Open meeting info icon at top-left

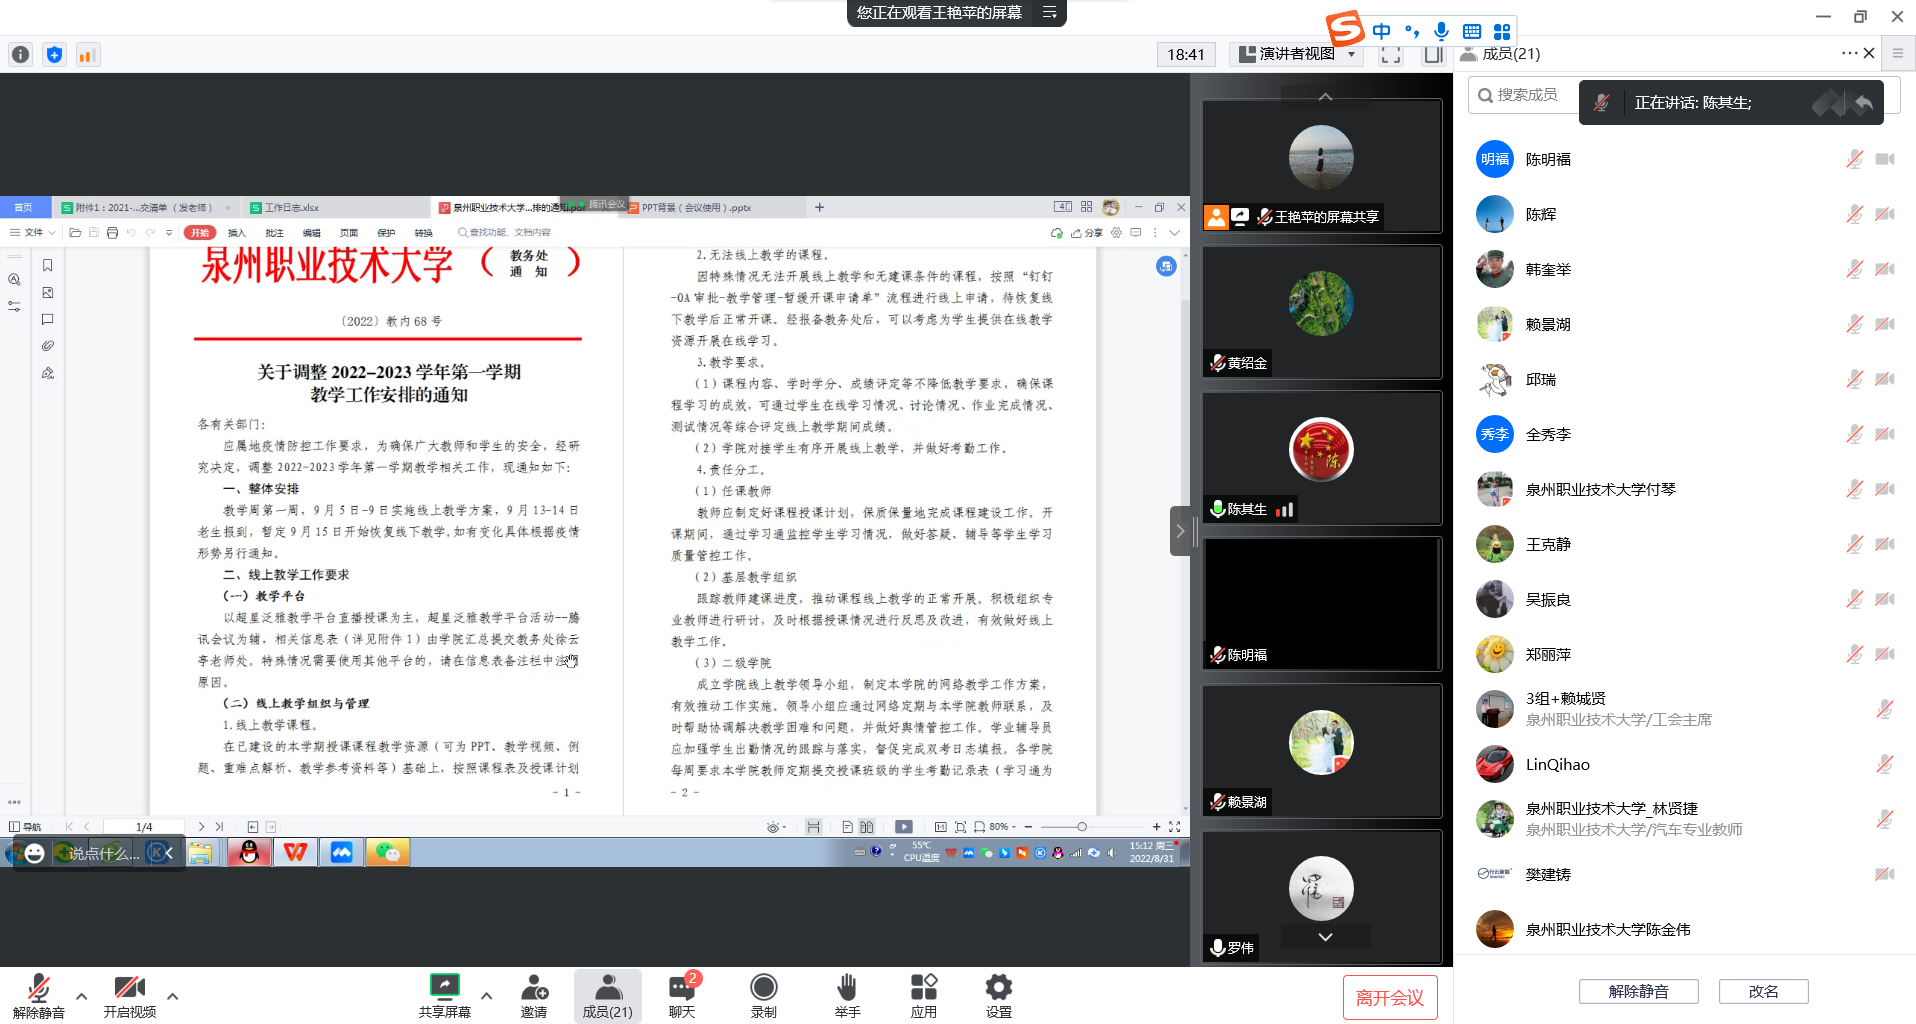pos(20,55)
